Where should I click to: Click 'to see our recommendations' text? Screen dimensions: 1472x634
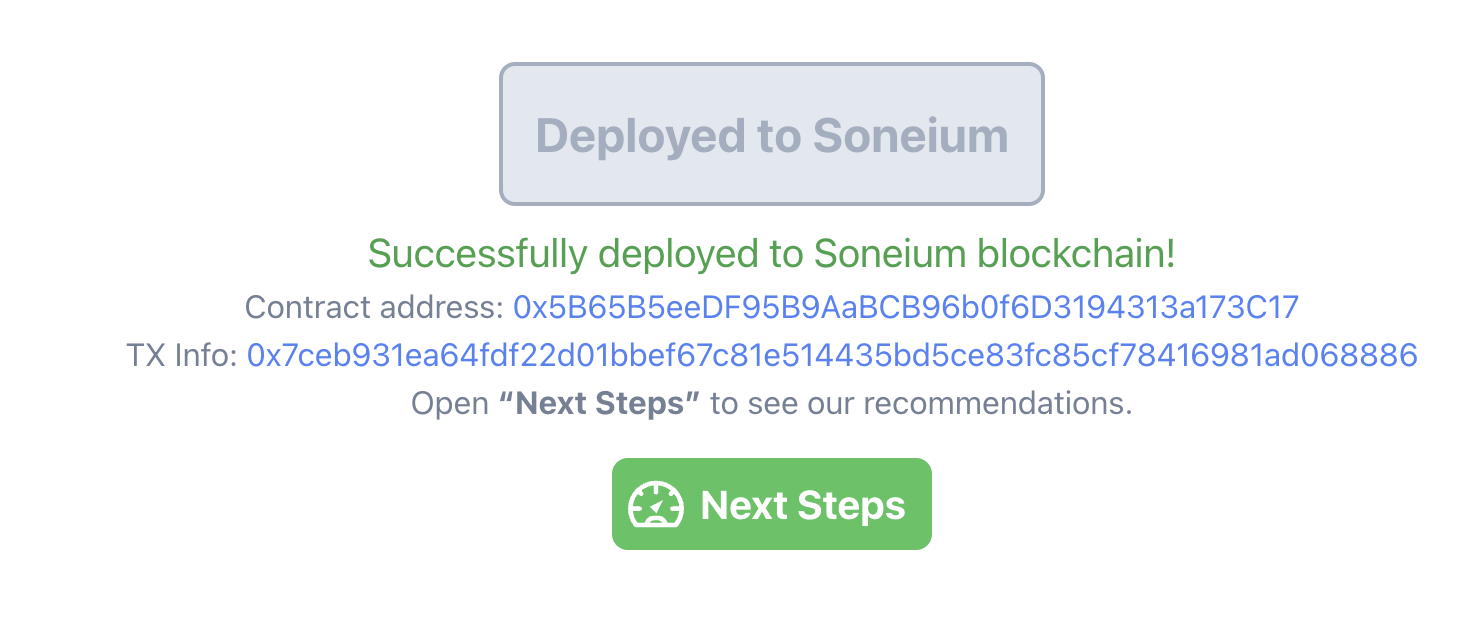tap(920, 404)
